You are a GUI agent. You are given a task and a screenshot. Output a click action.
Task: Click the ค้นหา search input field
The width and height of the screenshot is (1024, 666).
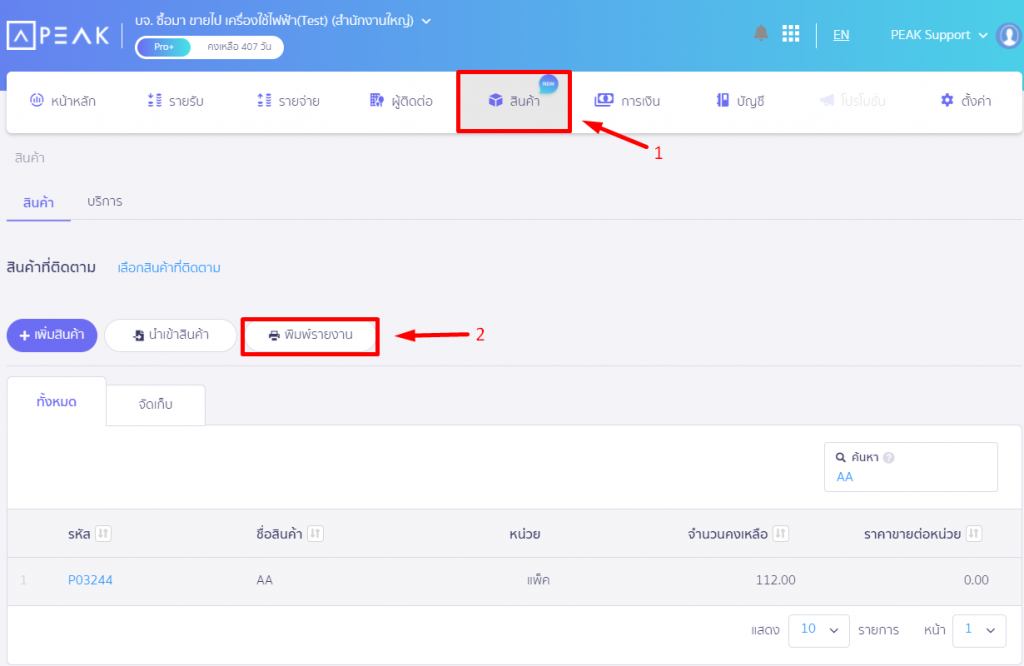(910, 477)
